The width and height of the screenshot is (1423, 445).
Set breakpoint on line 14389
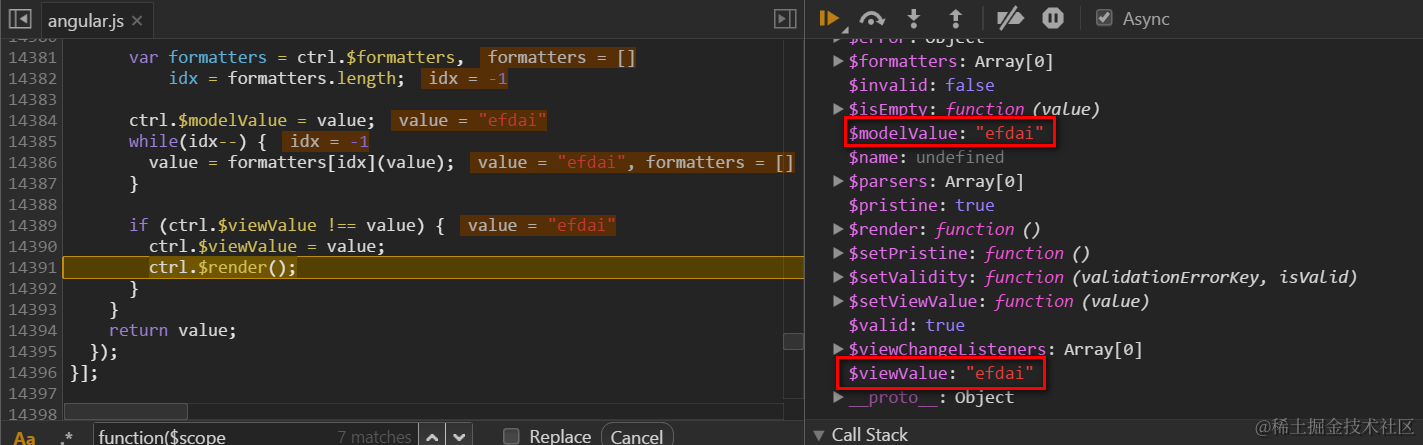pos(30,225)
